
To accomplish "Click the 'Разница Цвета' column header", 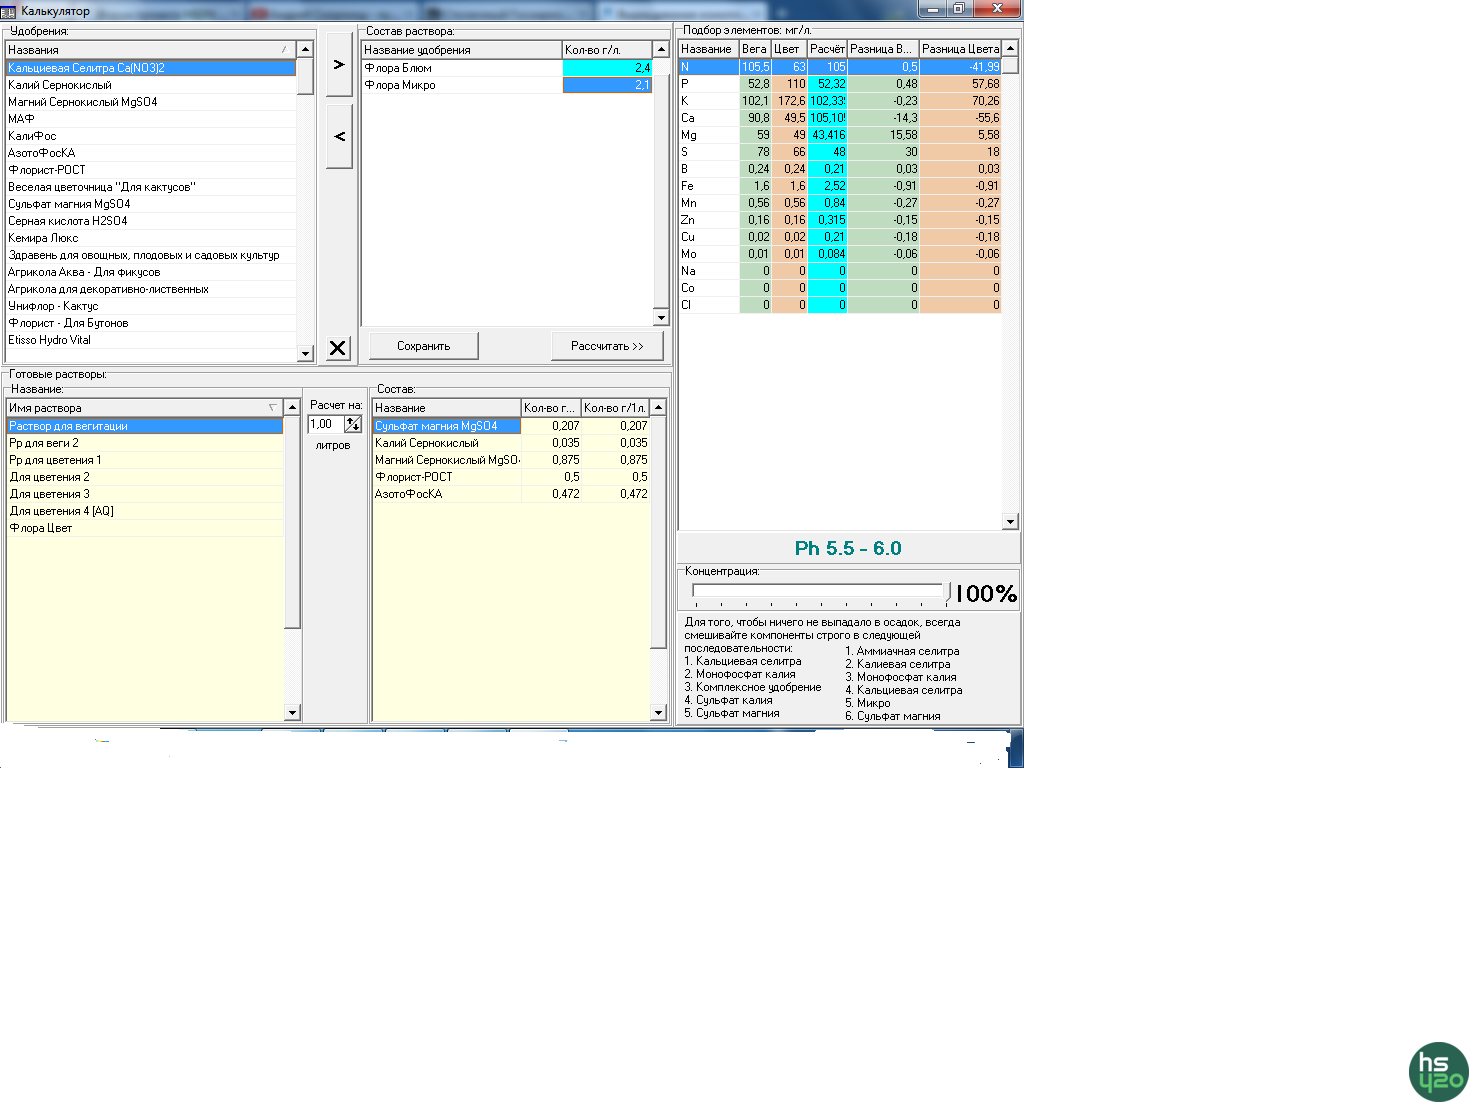I will coord(959,49).
